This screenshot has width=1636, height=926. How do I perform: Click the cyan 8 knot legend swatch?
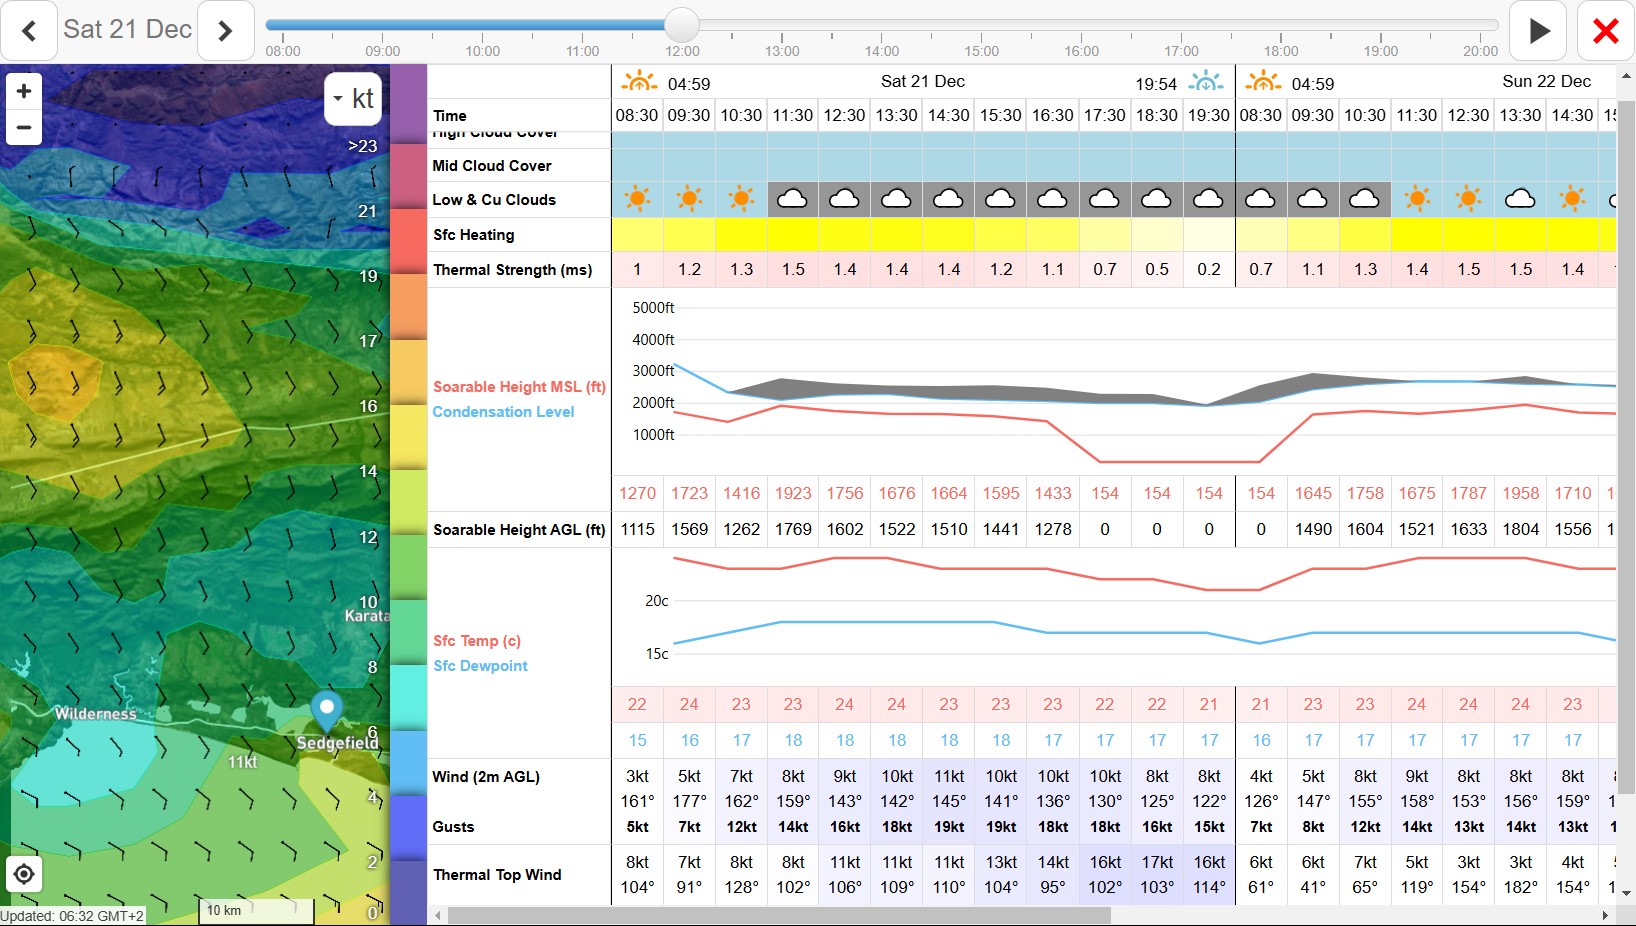tap(408, 697)
